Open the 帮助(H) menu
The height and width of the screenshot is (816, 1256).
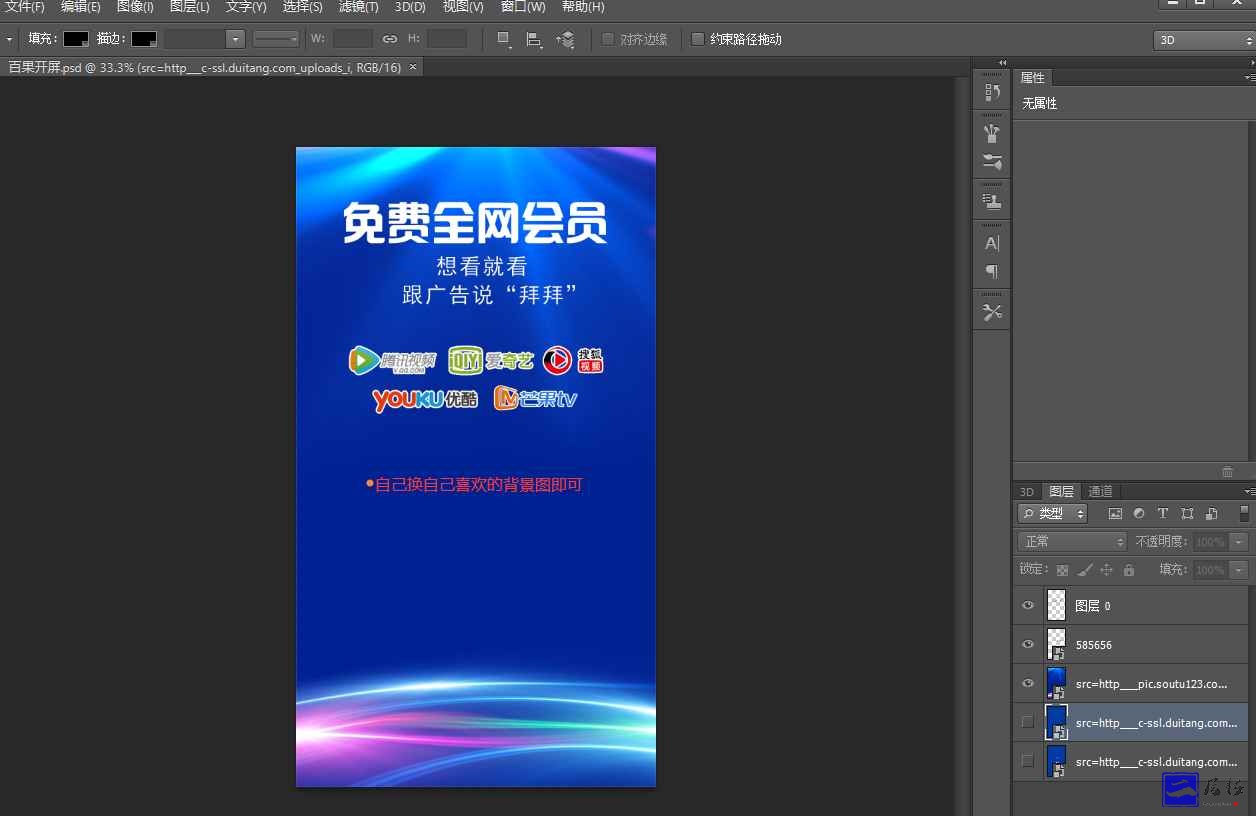[x=583, y=7]
